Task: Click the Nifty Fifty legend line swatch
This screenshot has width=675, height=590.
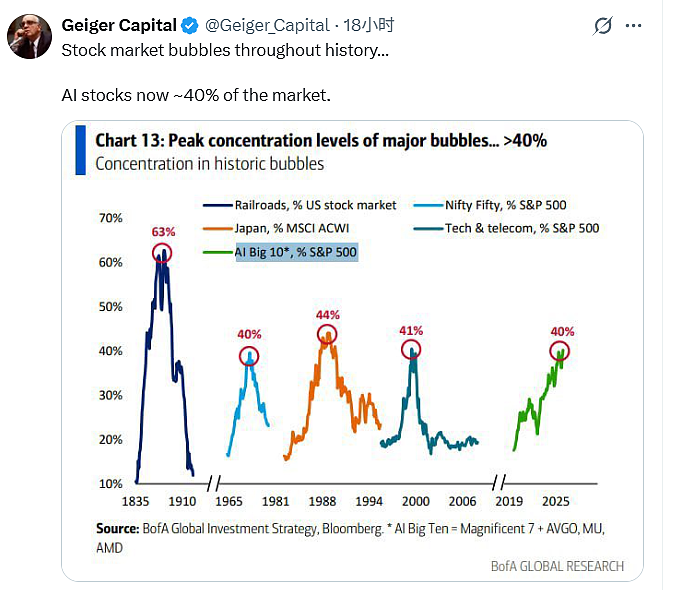Action: pyautogui.click(x=428, y=206)
